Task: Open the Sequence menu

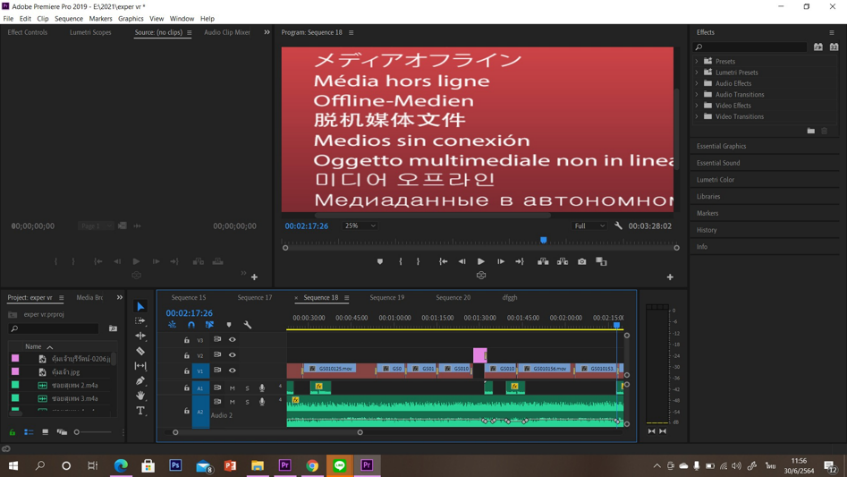Action: pos(69,18)
